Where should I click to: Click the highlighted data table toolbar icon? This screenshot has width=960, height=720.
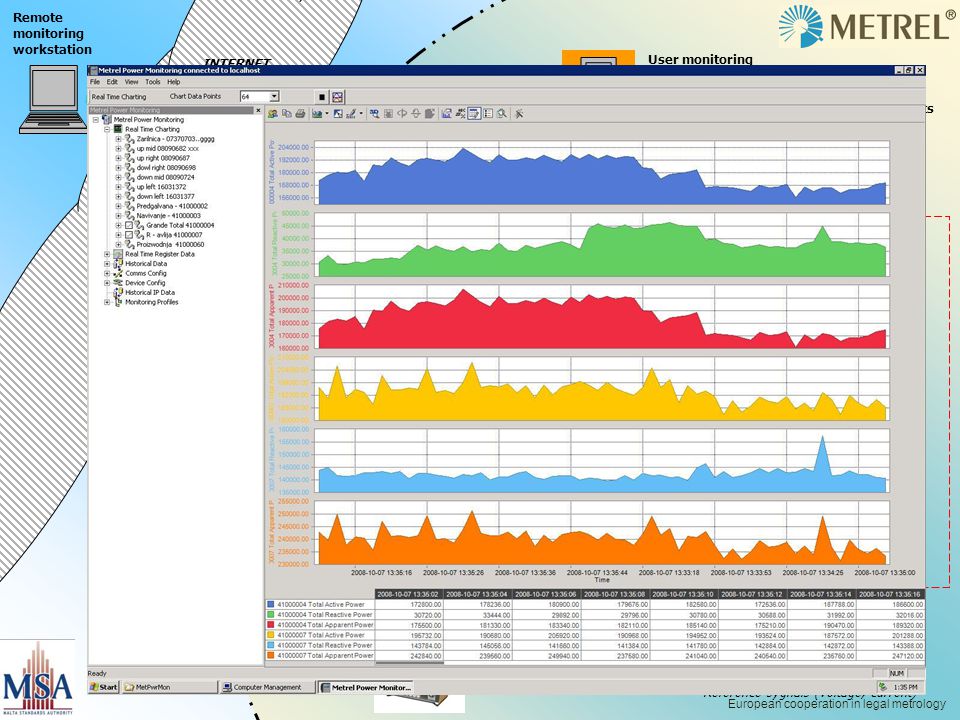click(474, 114)
